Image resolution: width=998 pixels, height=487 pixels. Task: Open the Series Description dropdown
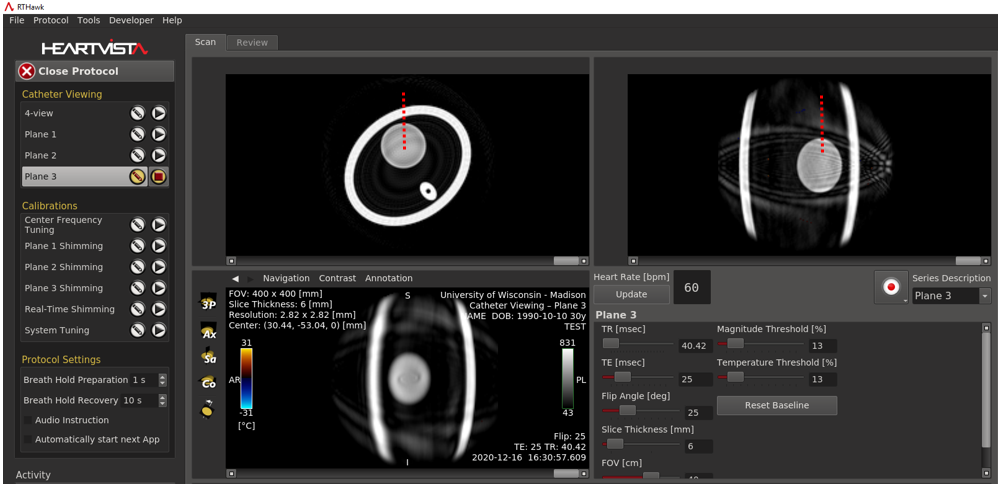coord(984,296)
